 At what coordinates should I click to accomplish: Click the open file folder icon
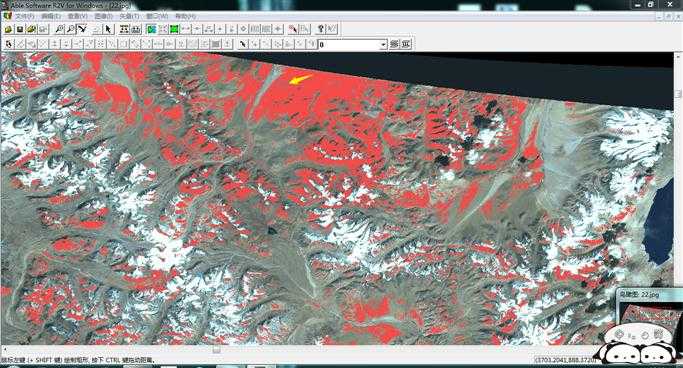tap(8, 29)
